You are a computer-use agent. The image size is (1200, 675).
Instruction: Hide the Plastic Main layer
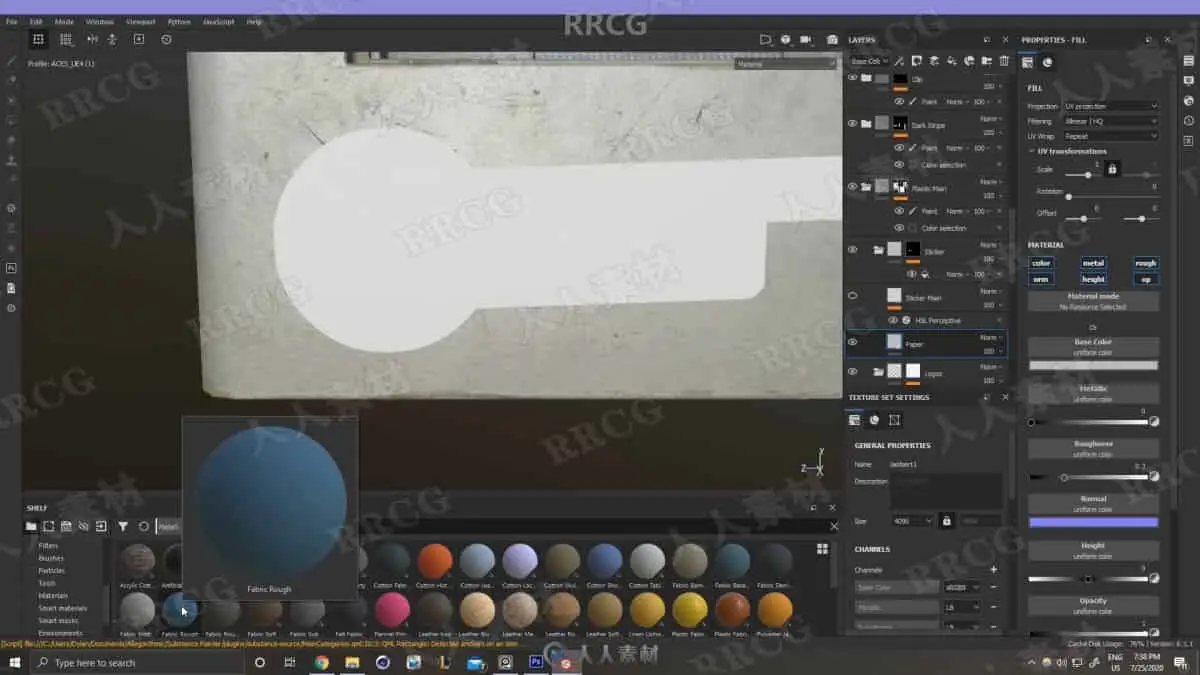853,186
